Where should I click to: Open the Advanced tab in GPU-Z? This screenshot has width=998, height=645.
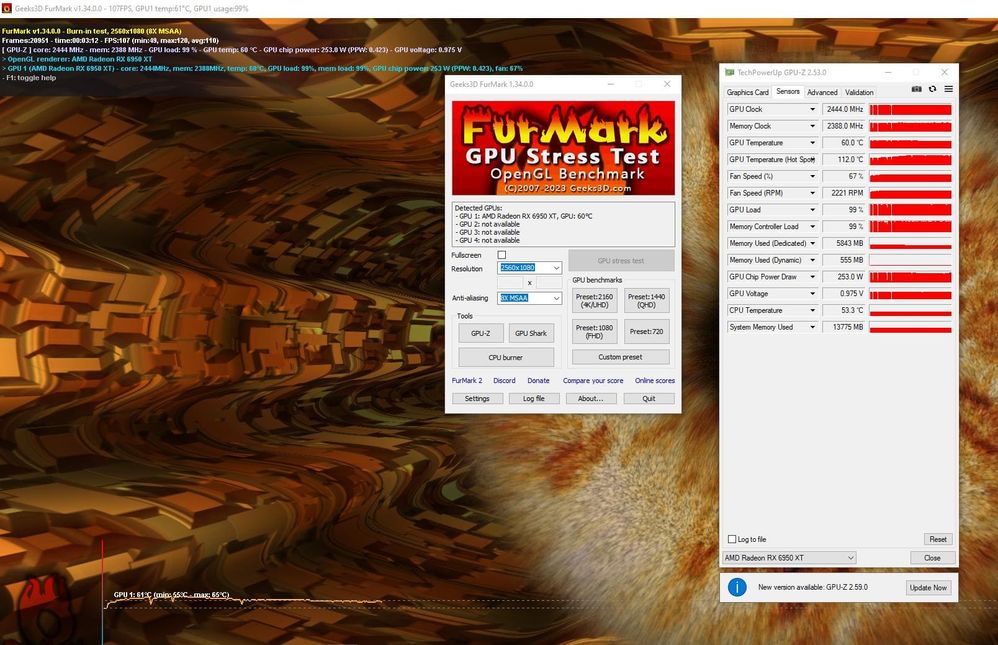coord(822,92)
